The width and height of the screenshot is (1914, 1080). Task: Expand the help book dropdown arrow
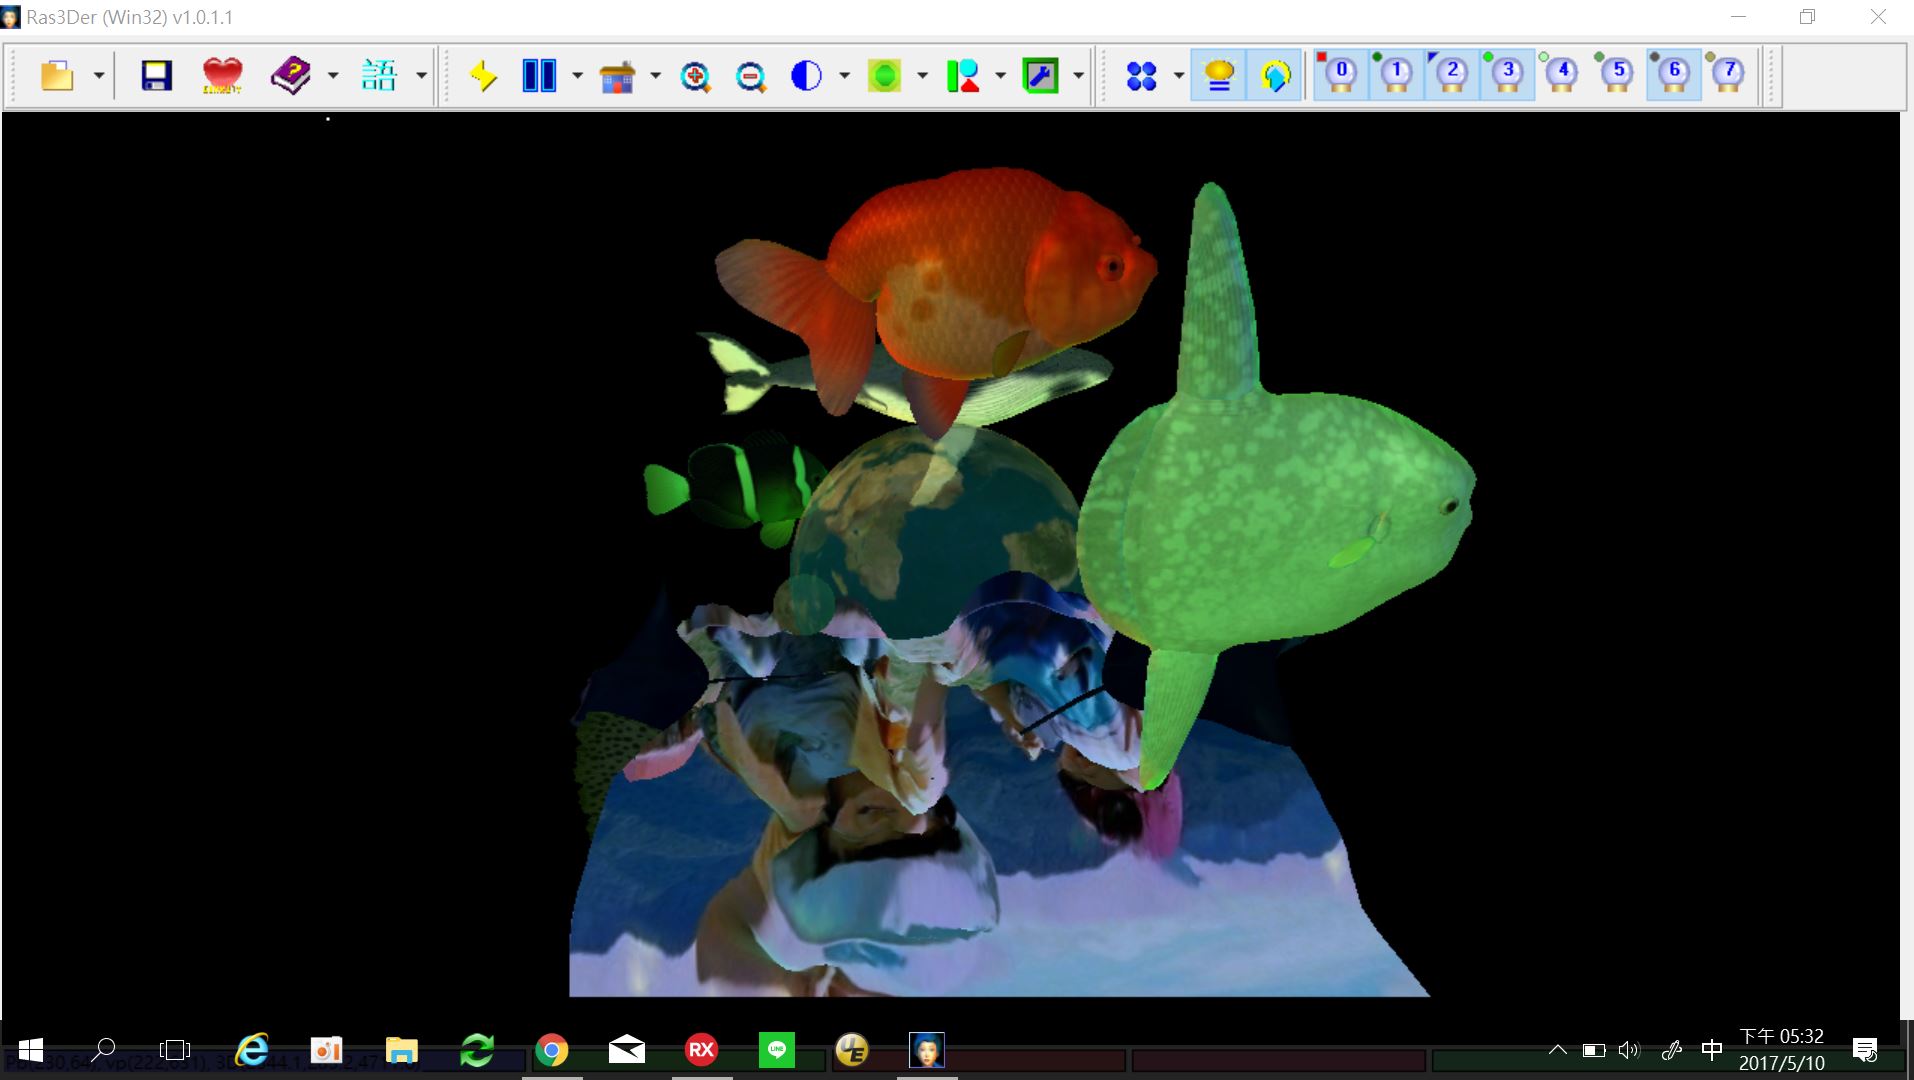coord(332,76)
